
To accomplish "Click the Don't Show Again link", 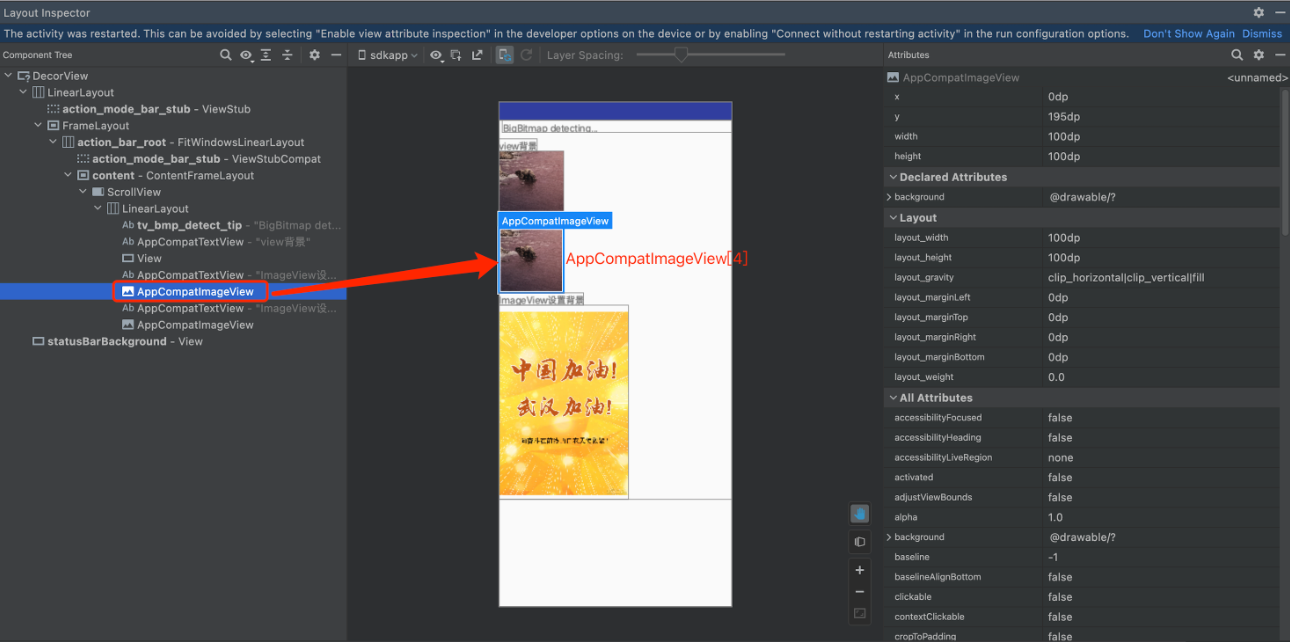I will point(1188,33).
